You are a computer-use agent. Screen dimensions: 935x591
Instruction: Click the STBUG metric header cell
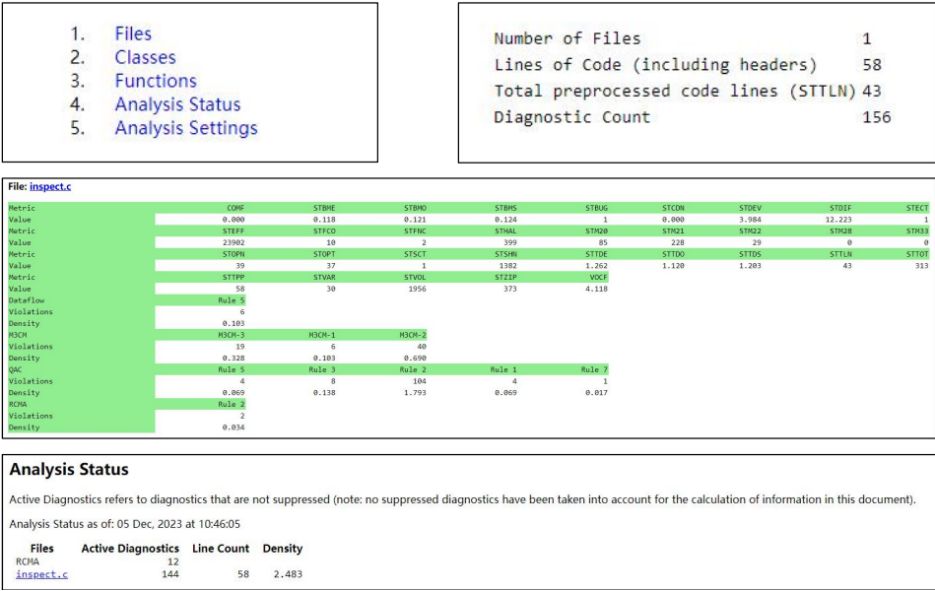(x=597, y=208)
